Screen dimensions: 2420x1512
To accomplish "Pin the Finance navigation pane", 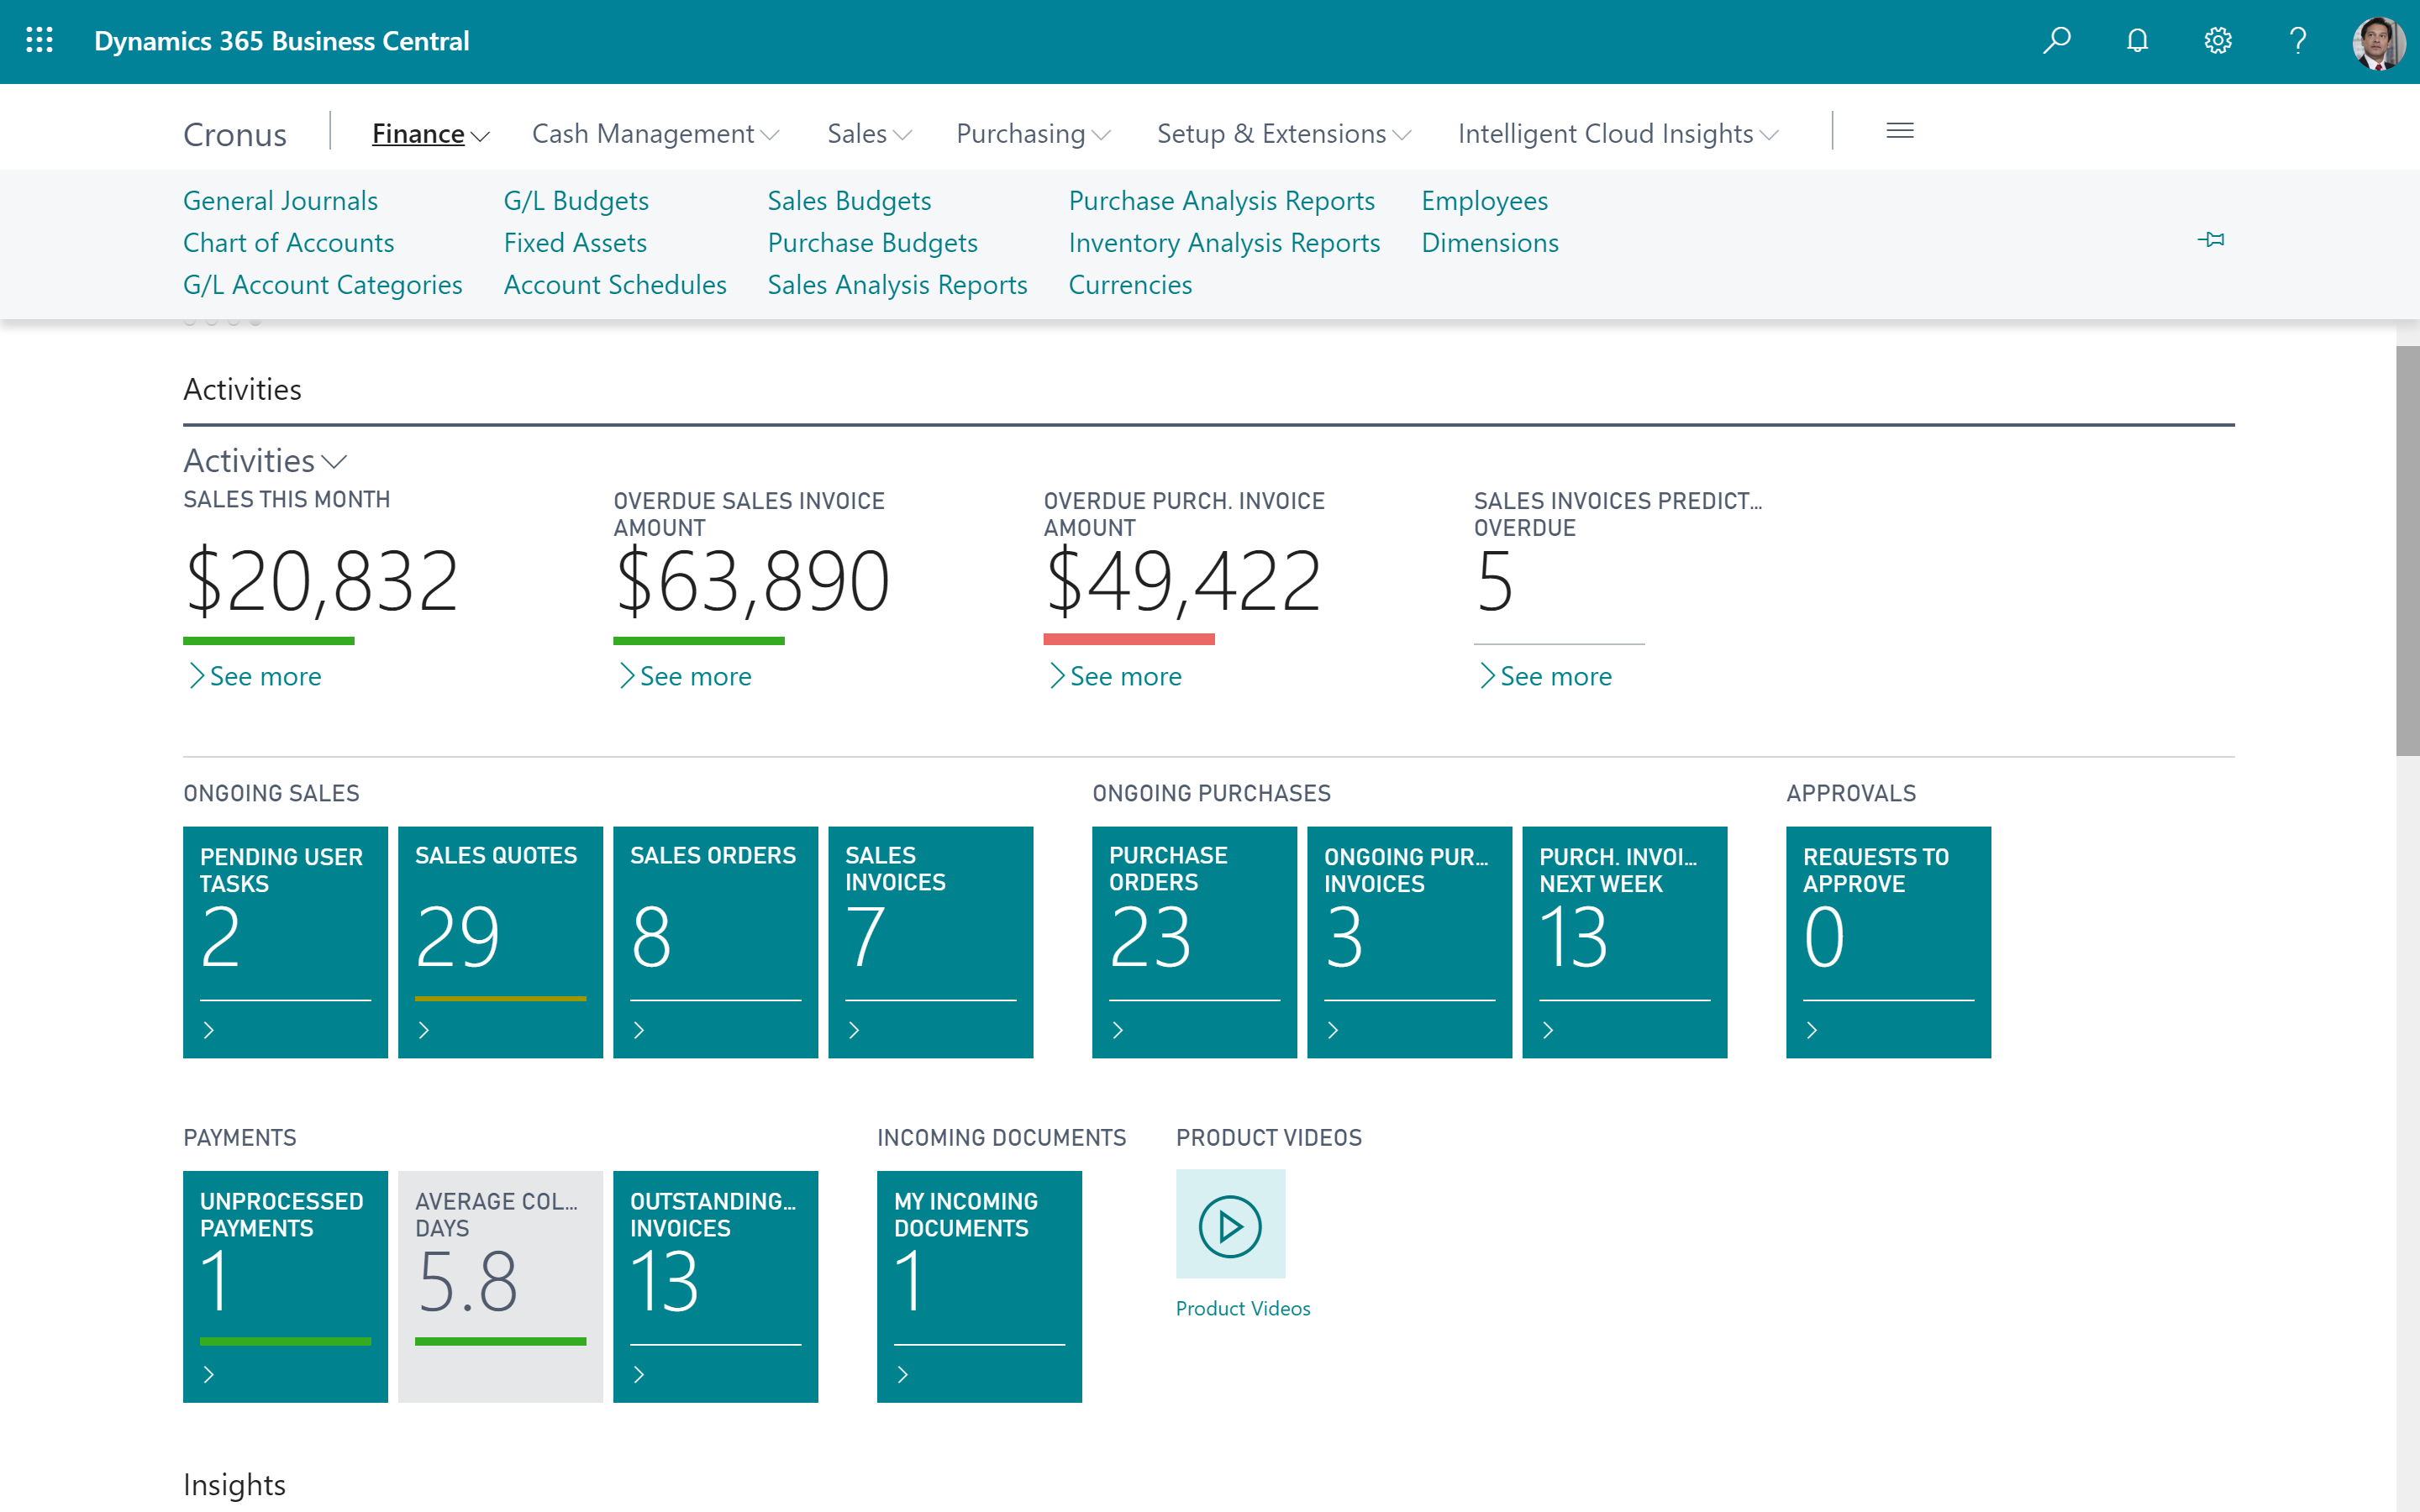I will pyautogui.click(x=2212, y=240).
